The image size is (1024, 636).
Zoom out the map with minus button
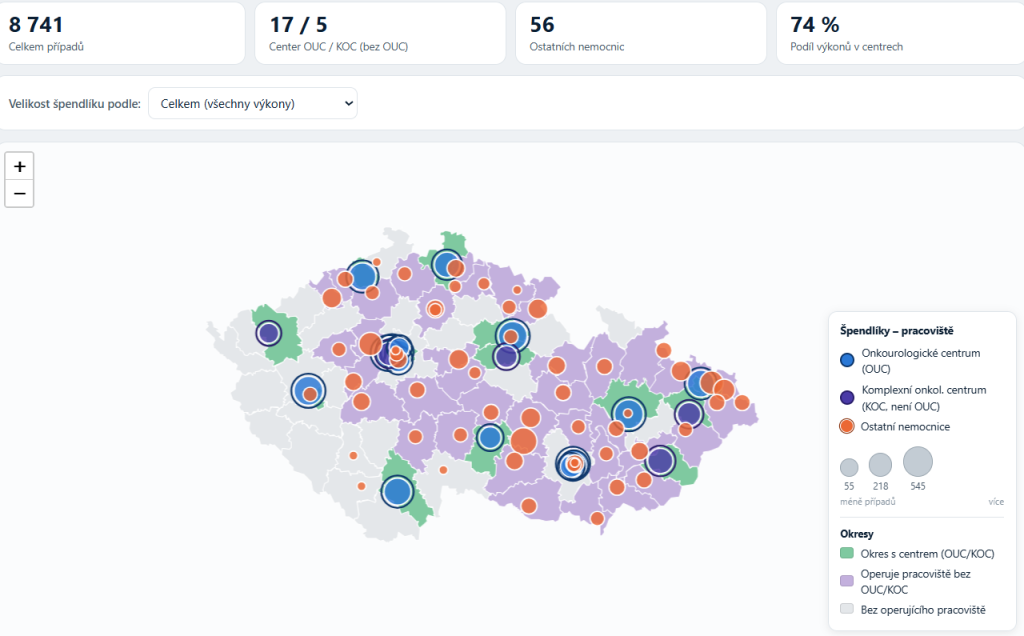click(20, 194)
